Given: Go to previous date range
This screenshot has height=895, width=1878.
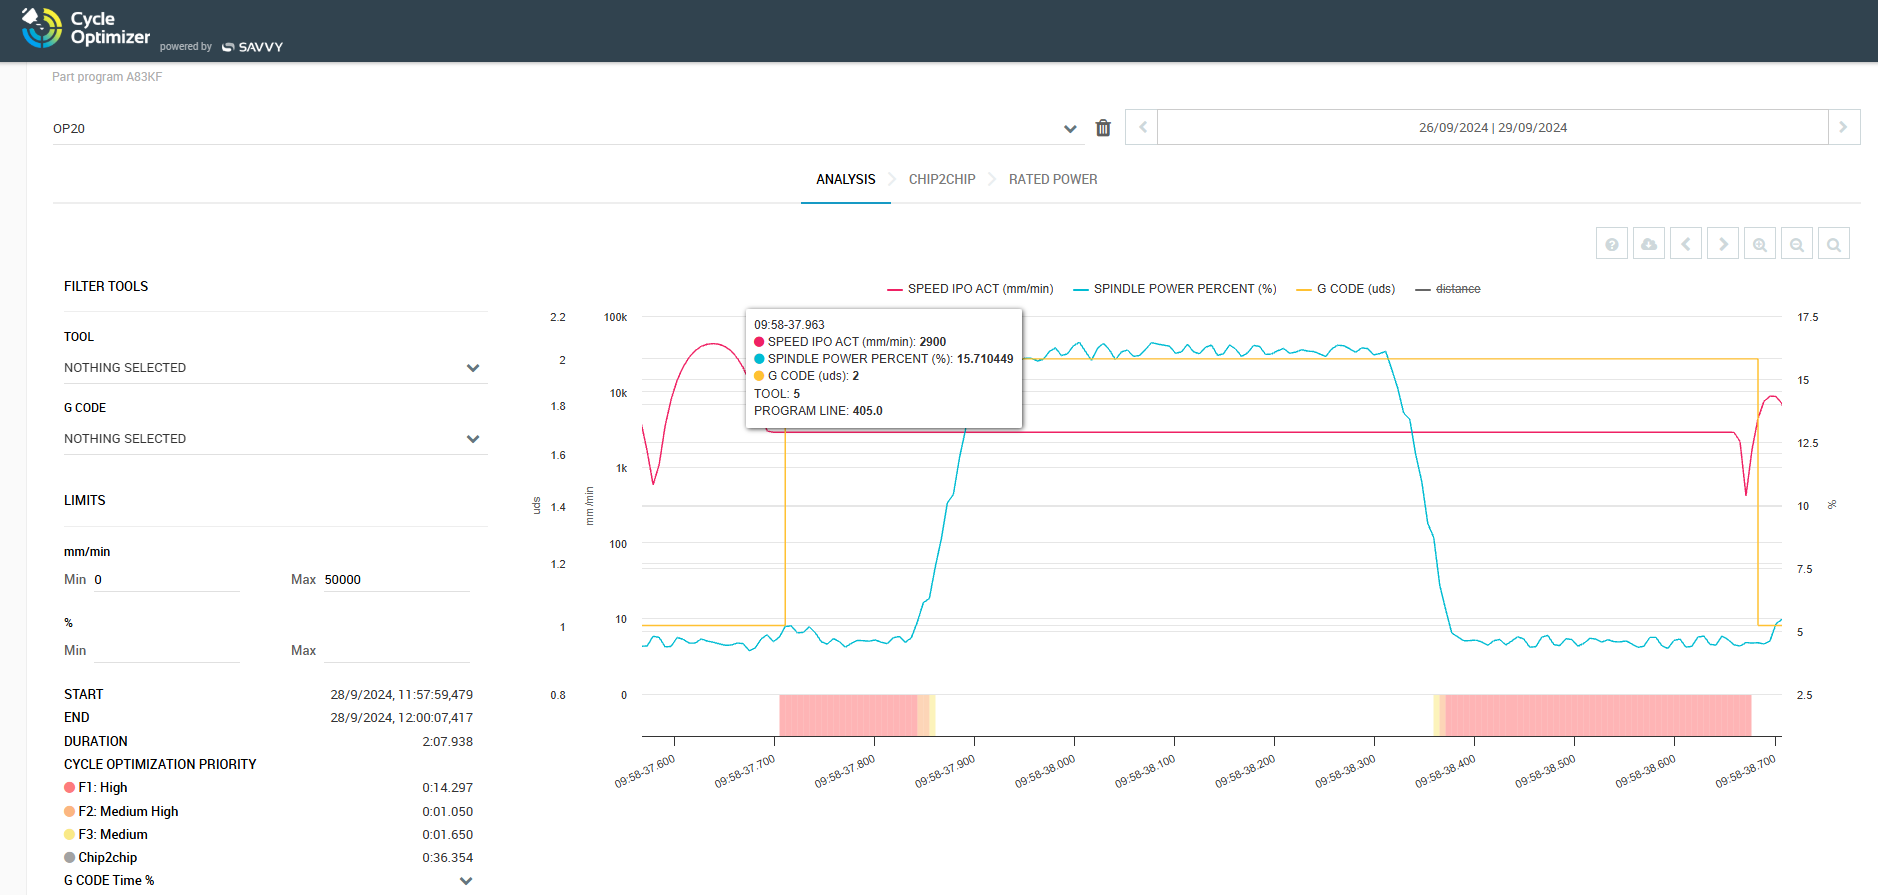Looking at the screenshot, I should 1142,128.
